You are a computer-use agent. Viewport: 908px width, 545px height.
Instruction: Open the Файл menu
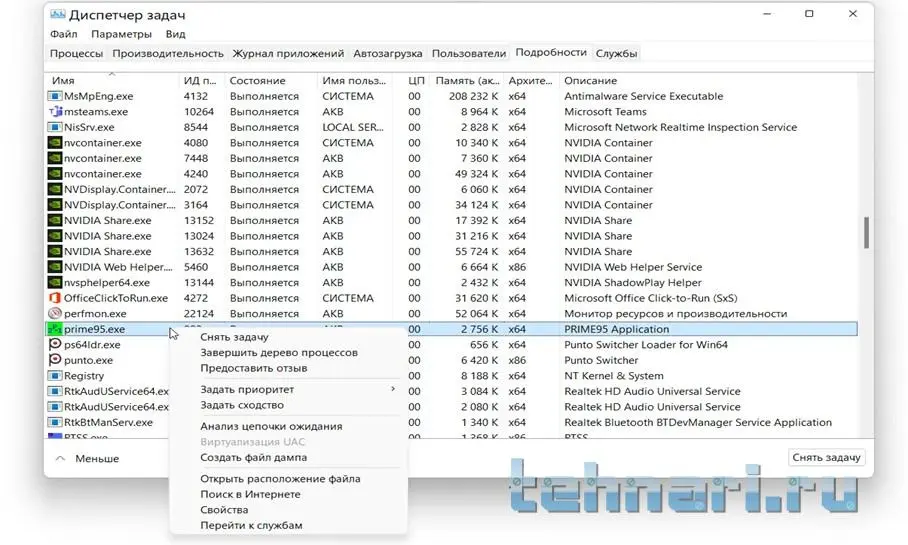pos(64,34)
